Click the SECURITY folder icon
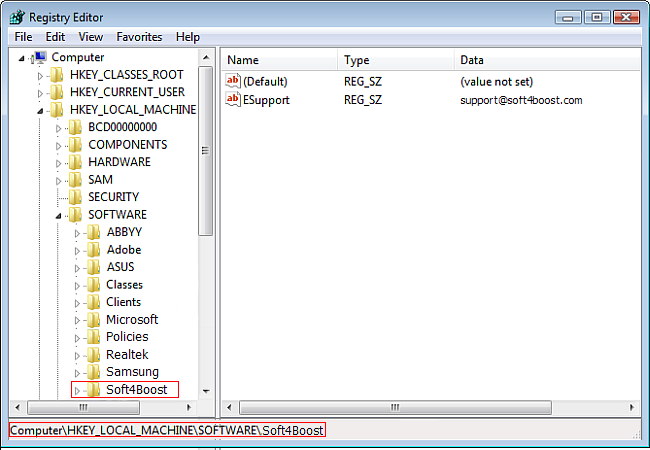650x450 pixels. pyautogui.click(x=75, y=197)
